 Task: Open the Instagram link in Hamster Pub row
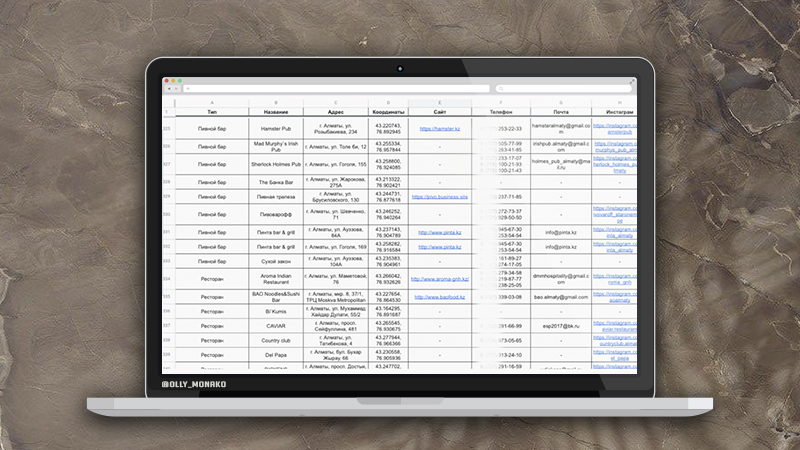point(615,129)
